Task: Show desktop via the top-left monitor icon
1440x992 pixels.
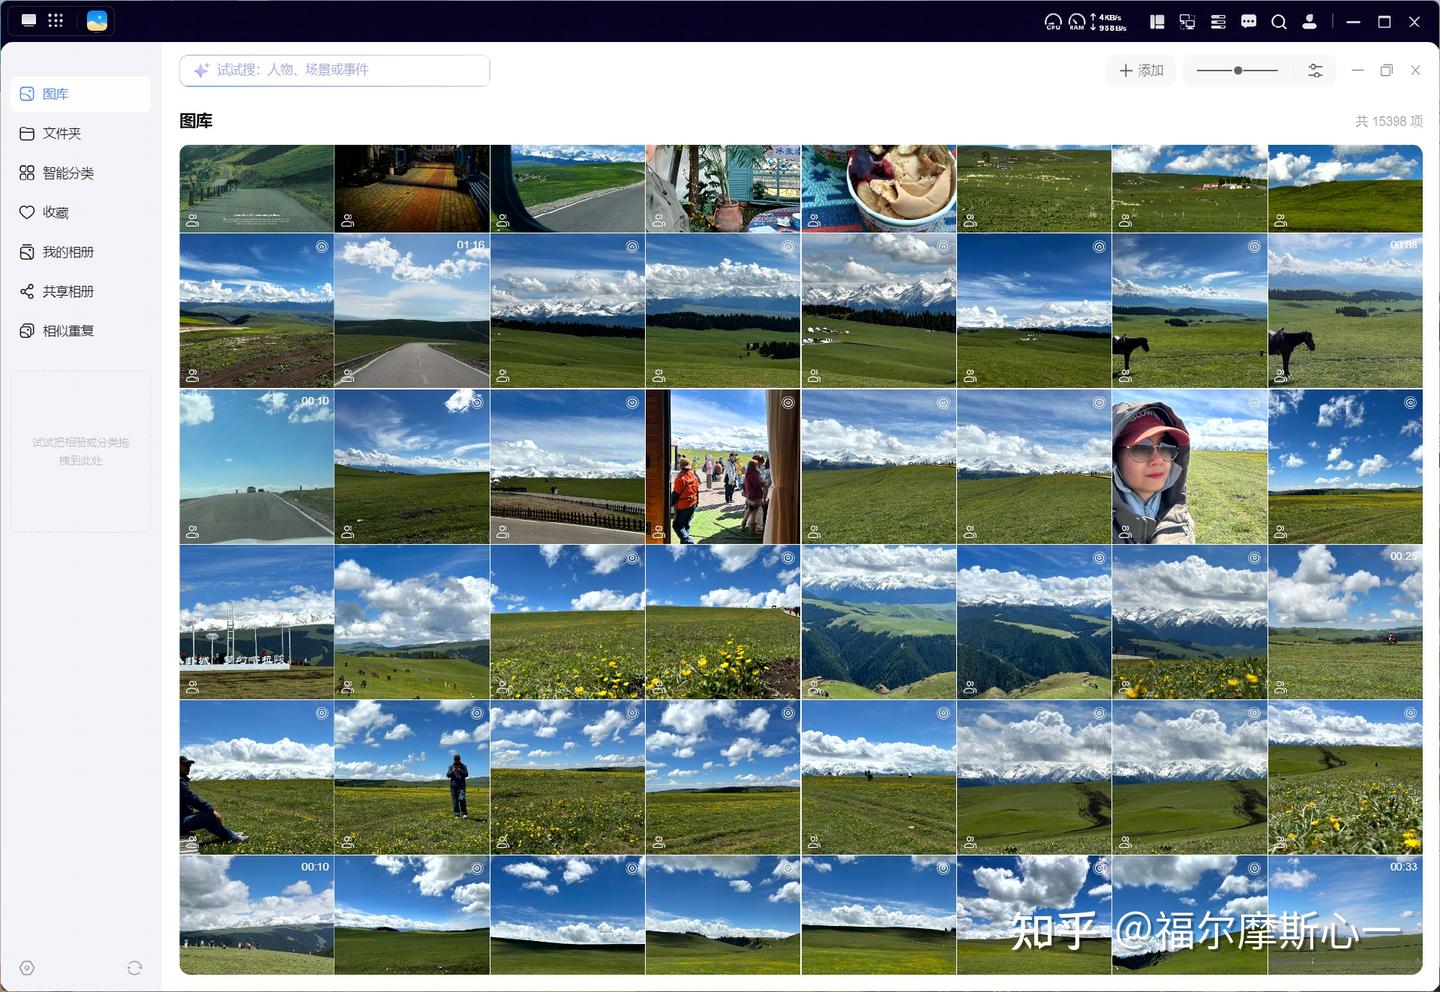Action: 29,20
